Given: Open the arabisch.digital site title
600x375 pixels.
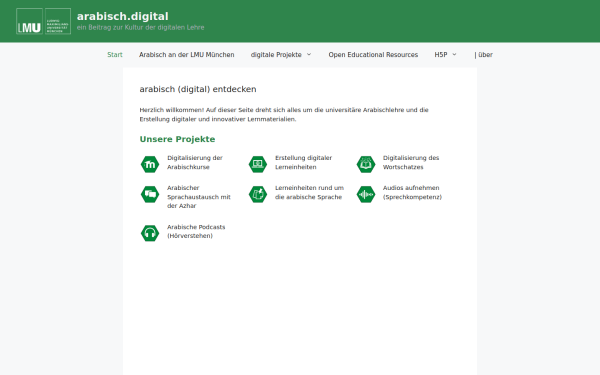Looking at the screenshot, I should 122,16.
